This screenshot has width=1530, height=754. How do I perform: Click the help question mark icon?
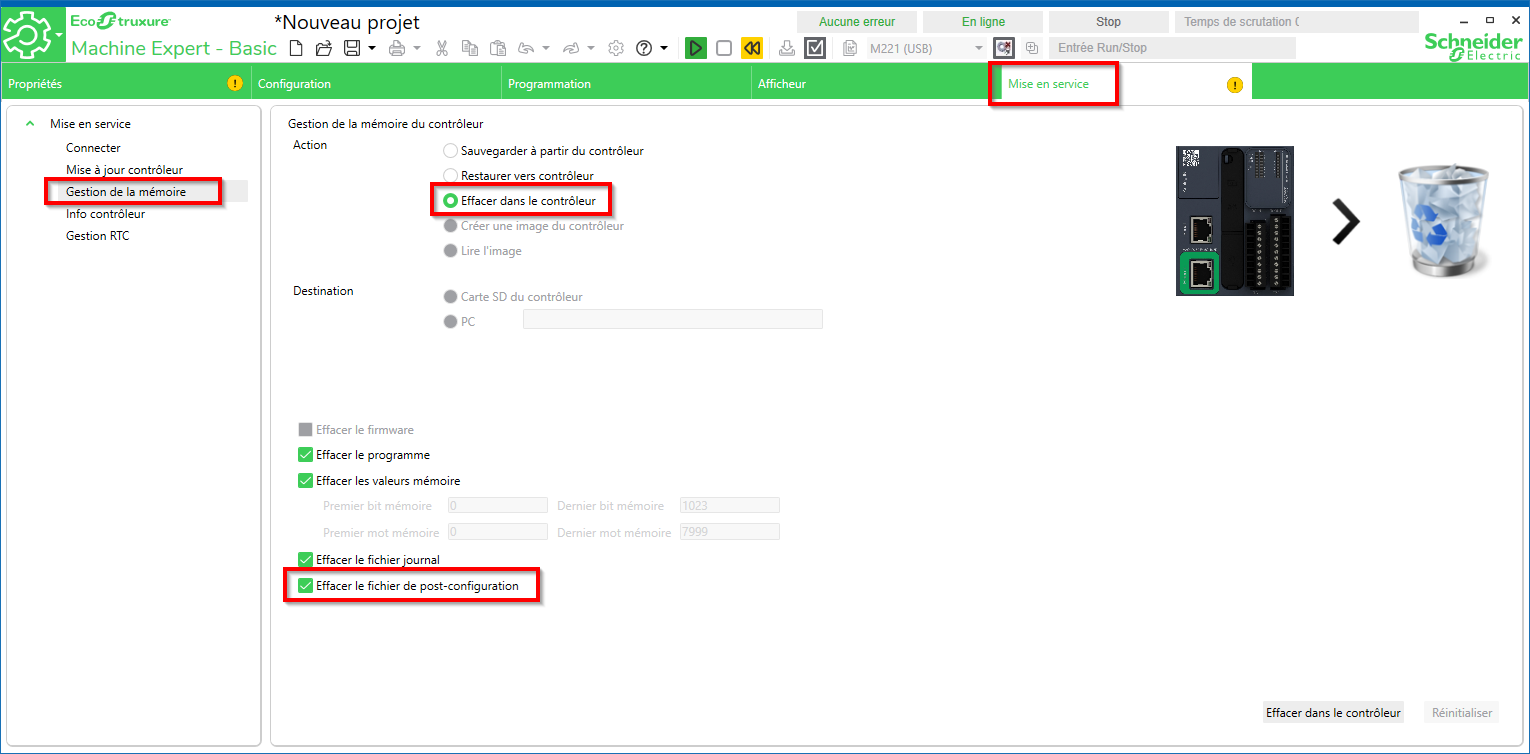644,48
